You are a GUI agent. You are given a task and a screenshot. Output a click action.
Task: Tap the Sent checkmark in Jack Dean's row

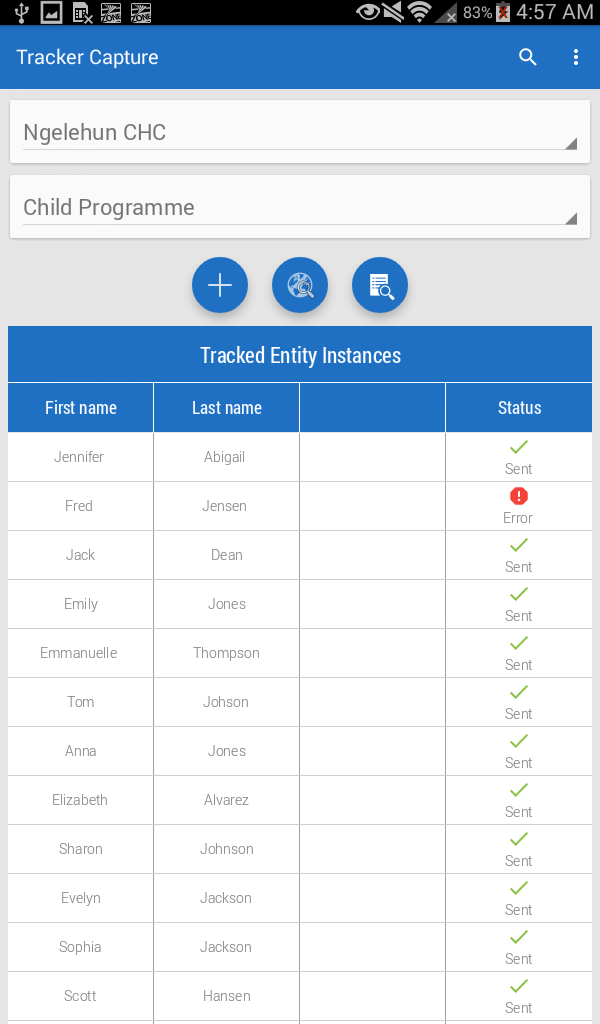(x=518, y=545)
